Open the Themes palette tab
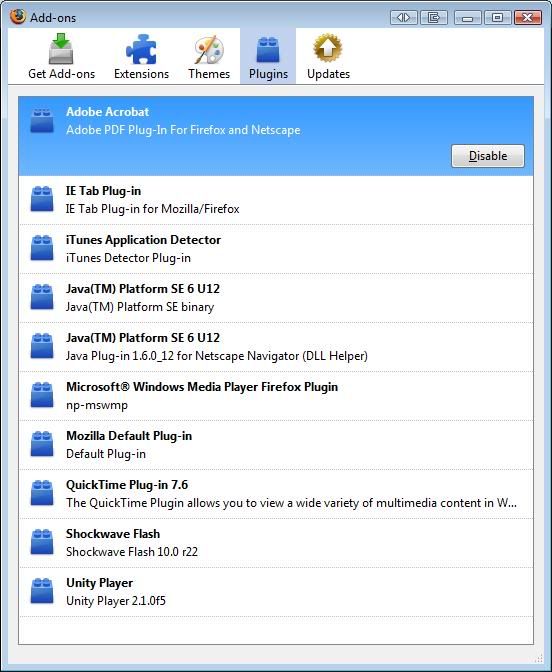Screen dimensions: 552x672 click(209, 56)
